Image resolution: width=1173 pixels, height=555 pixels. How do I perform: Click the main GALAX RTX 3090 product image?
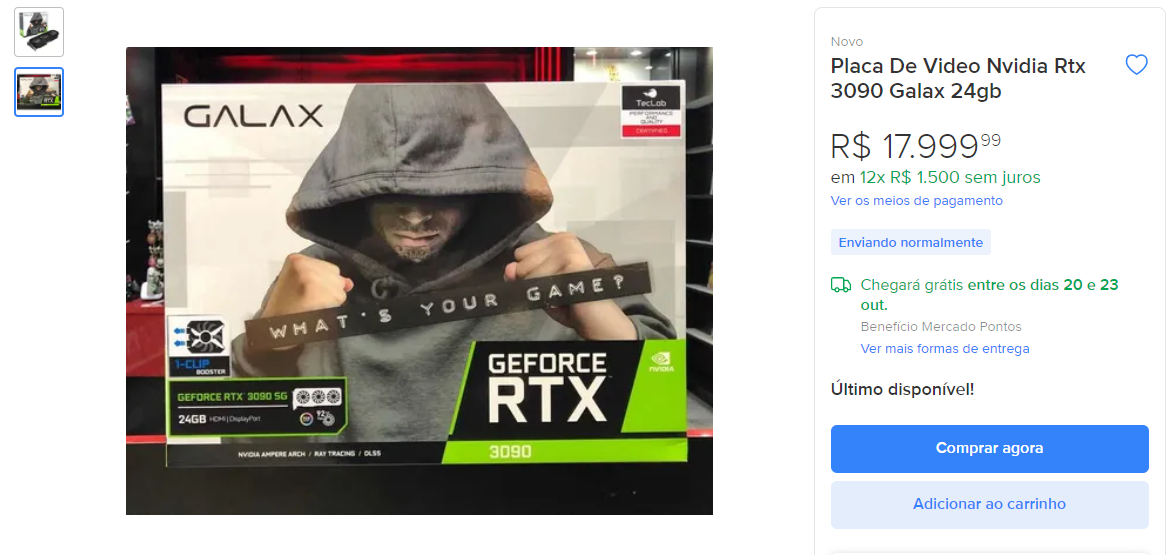click(x=419, y=280)
